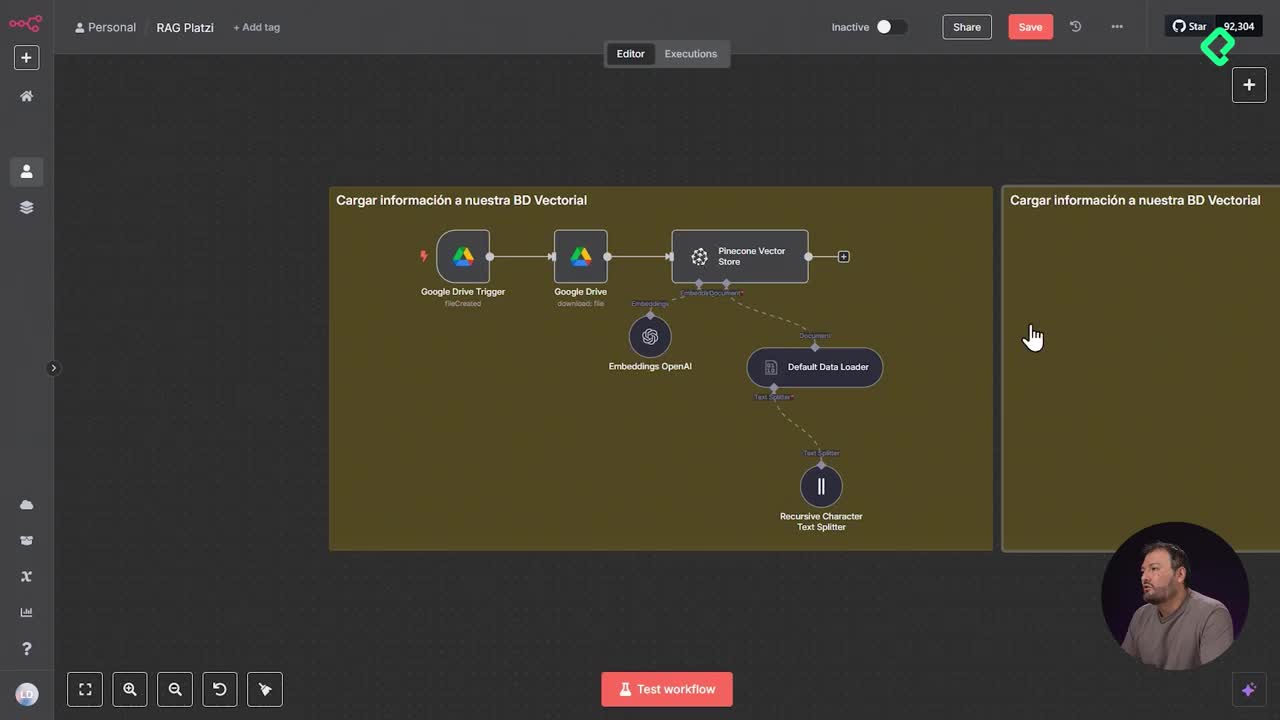Open more options via three-dot menu

(1117, 27)
